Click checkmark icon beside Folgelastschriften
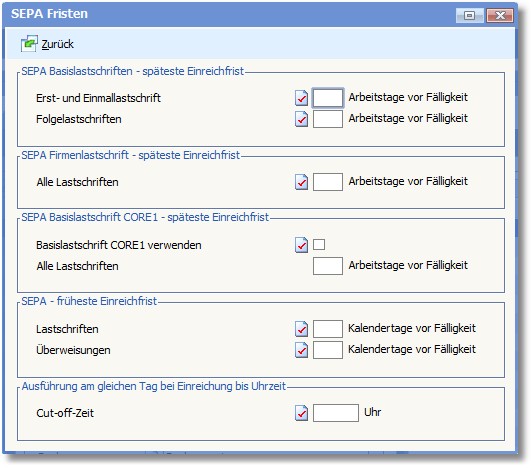 click(301, 119)
